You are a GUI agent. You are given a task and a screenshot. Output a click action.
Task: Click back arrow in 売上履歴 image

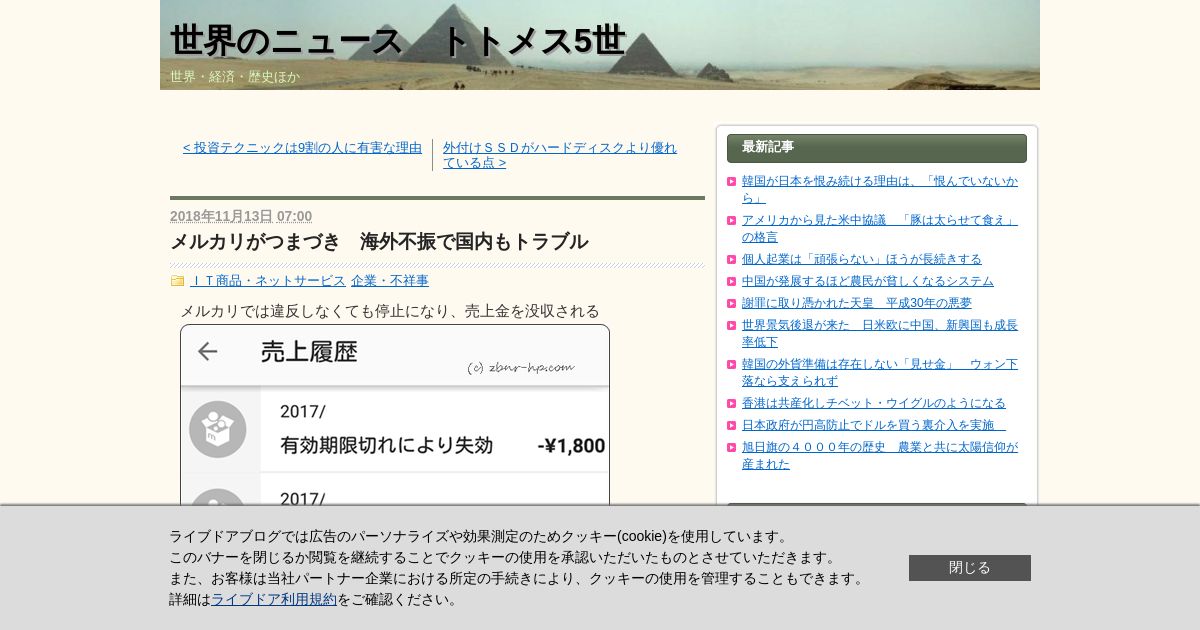click(x=207, y=351)
